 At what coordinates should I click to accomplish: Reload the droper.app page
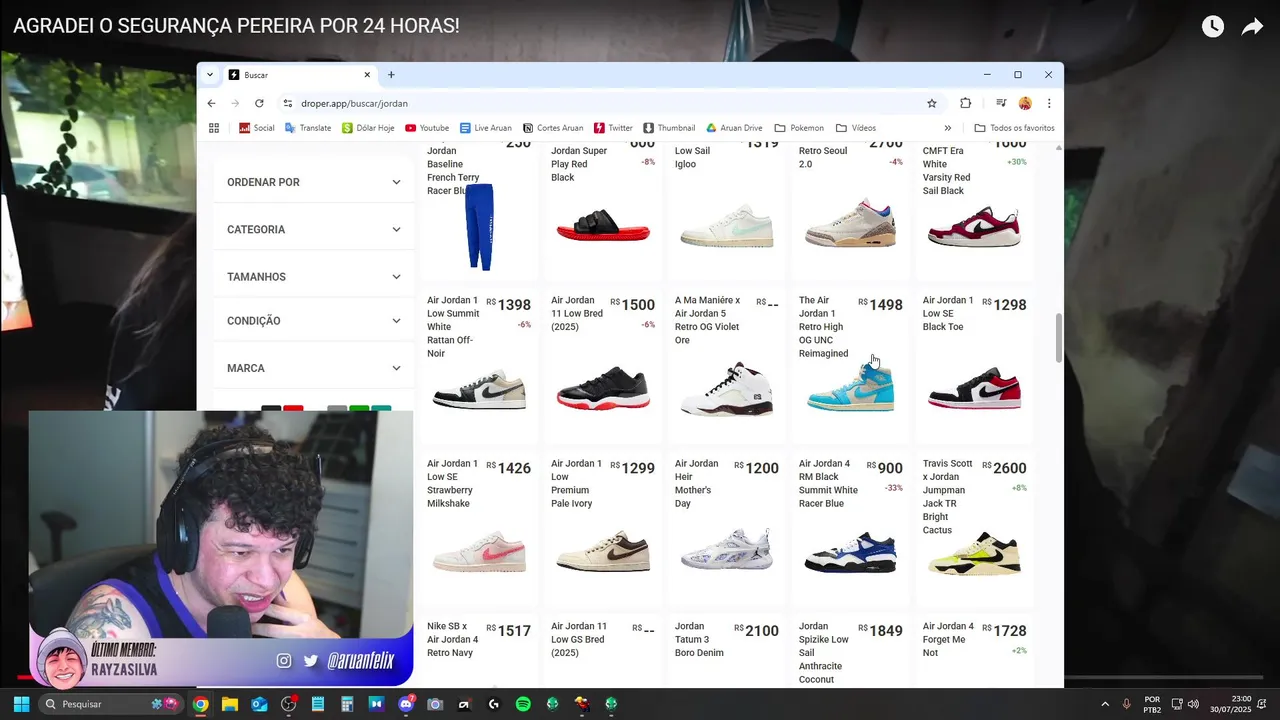pos(259,103)
